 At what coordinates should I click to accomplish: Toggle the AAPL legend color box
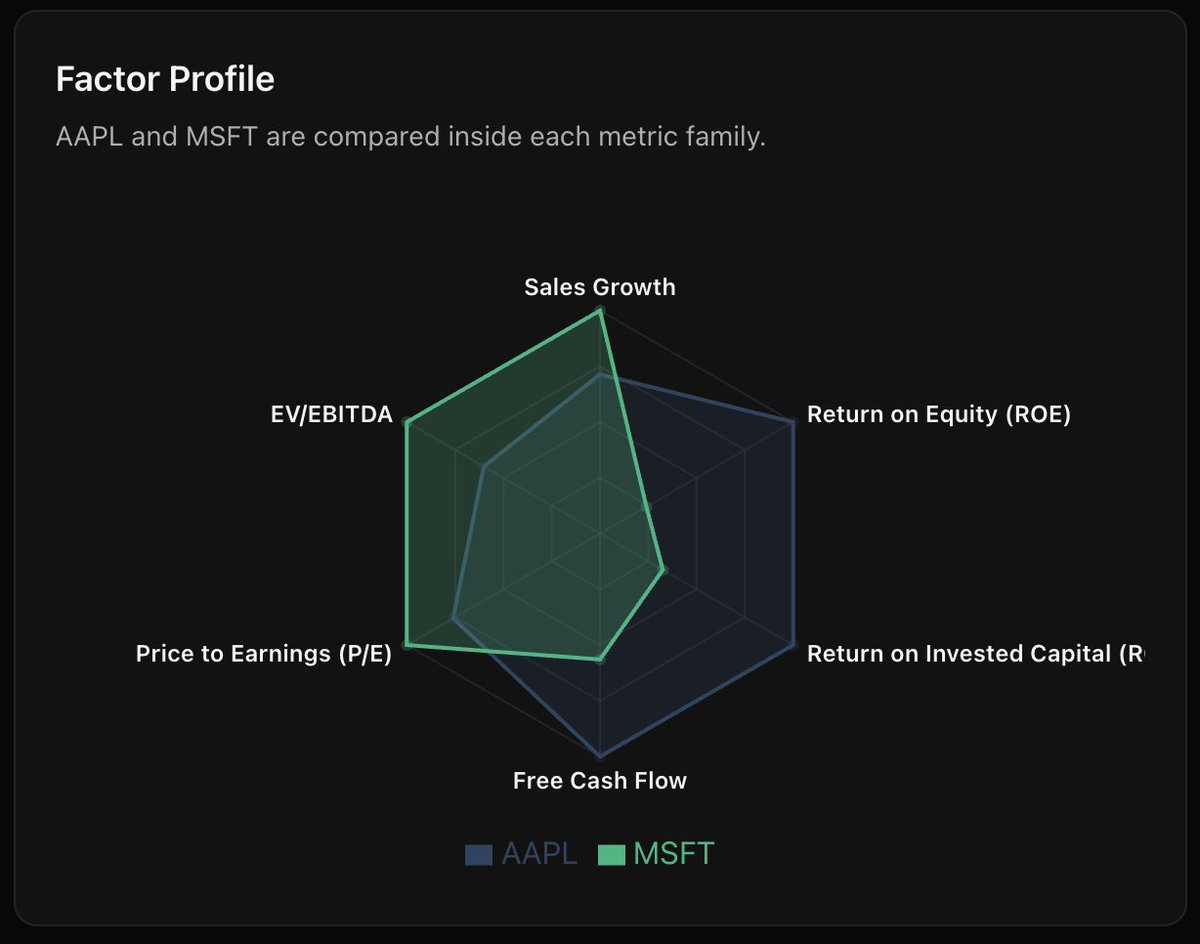click(479, 855)
